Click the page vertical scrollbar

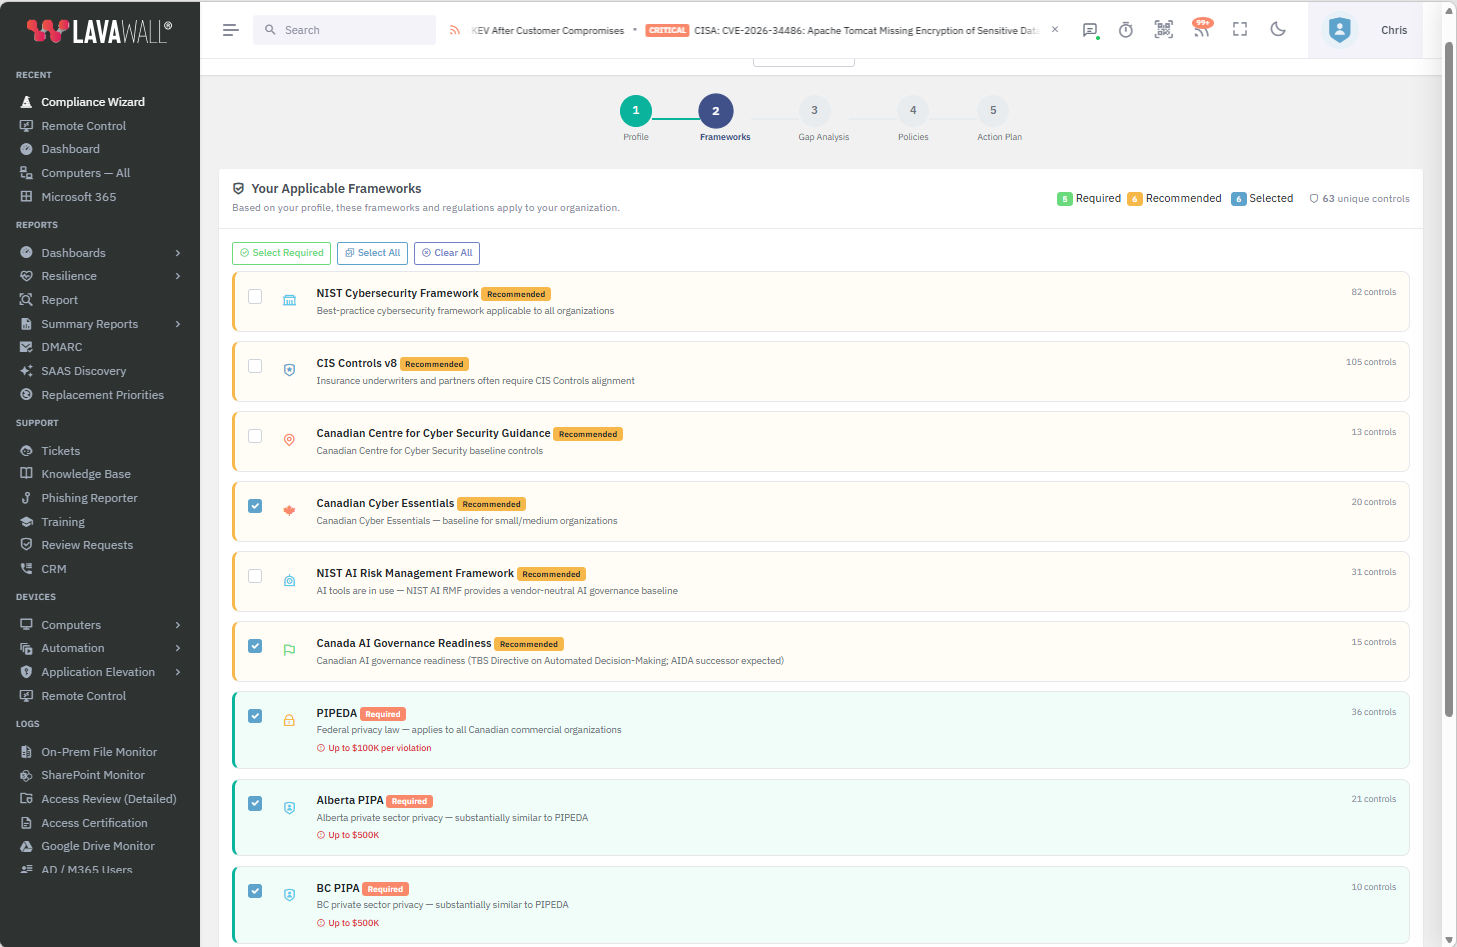click(1449, 380)
